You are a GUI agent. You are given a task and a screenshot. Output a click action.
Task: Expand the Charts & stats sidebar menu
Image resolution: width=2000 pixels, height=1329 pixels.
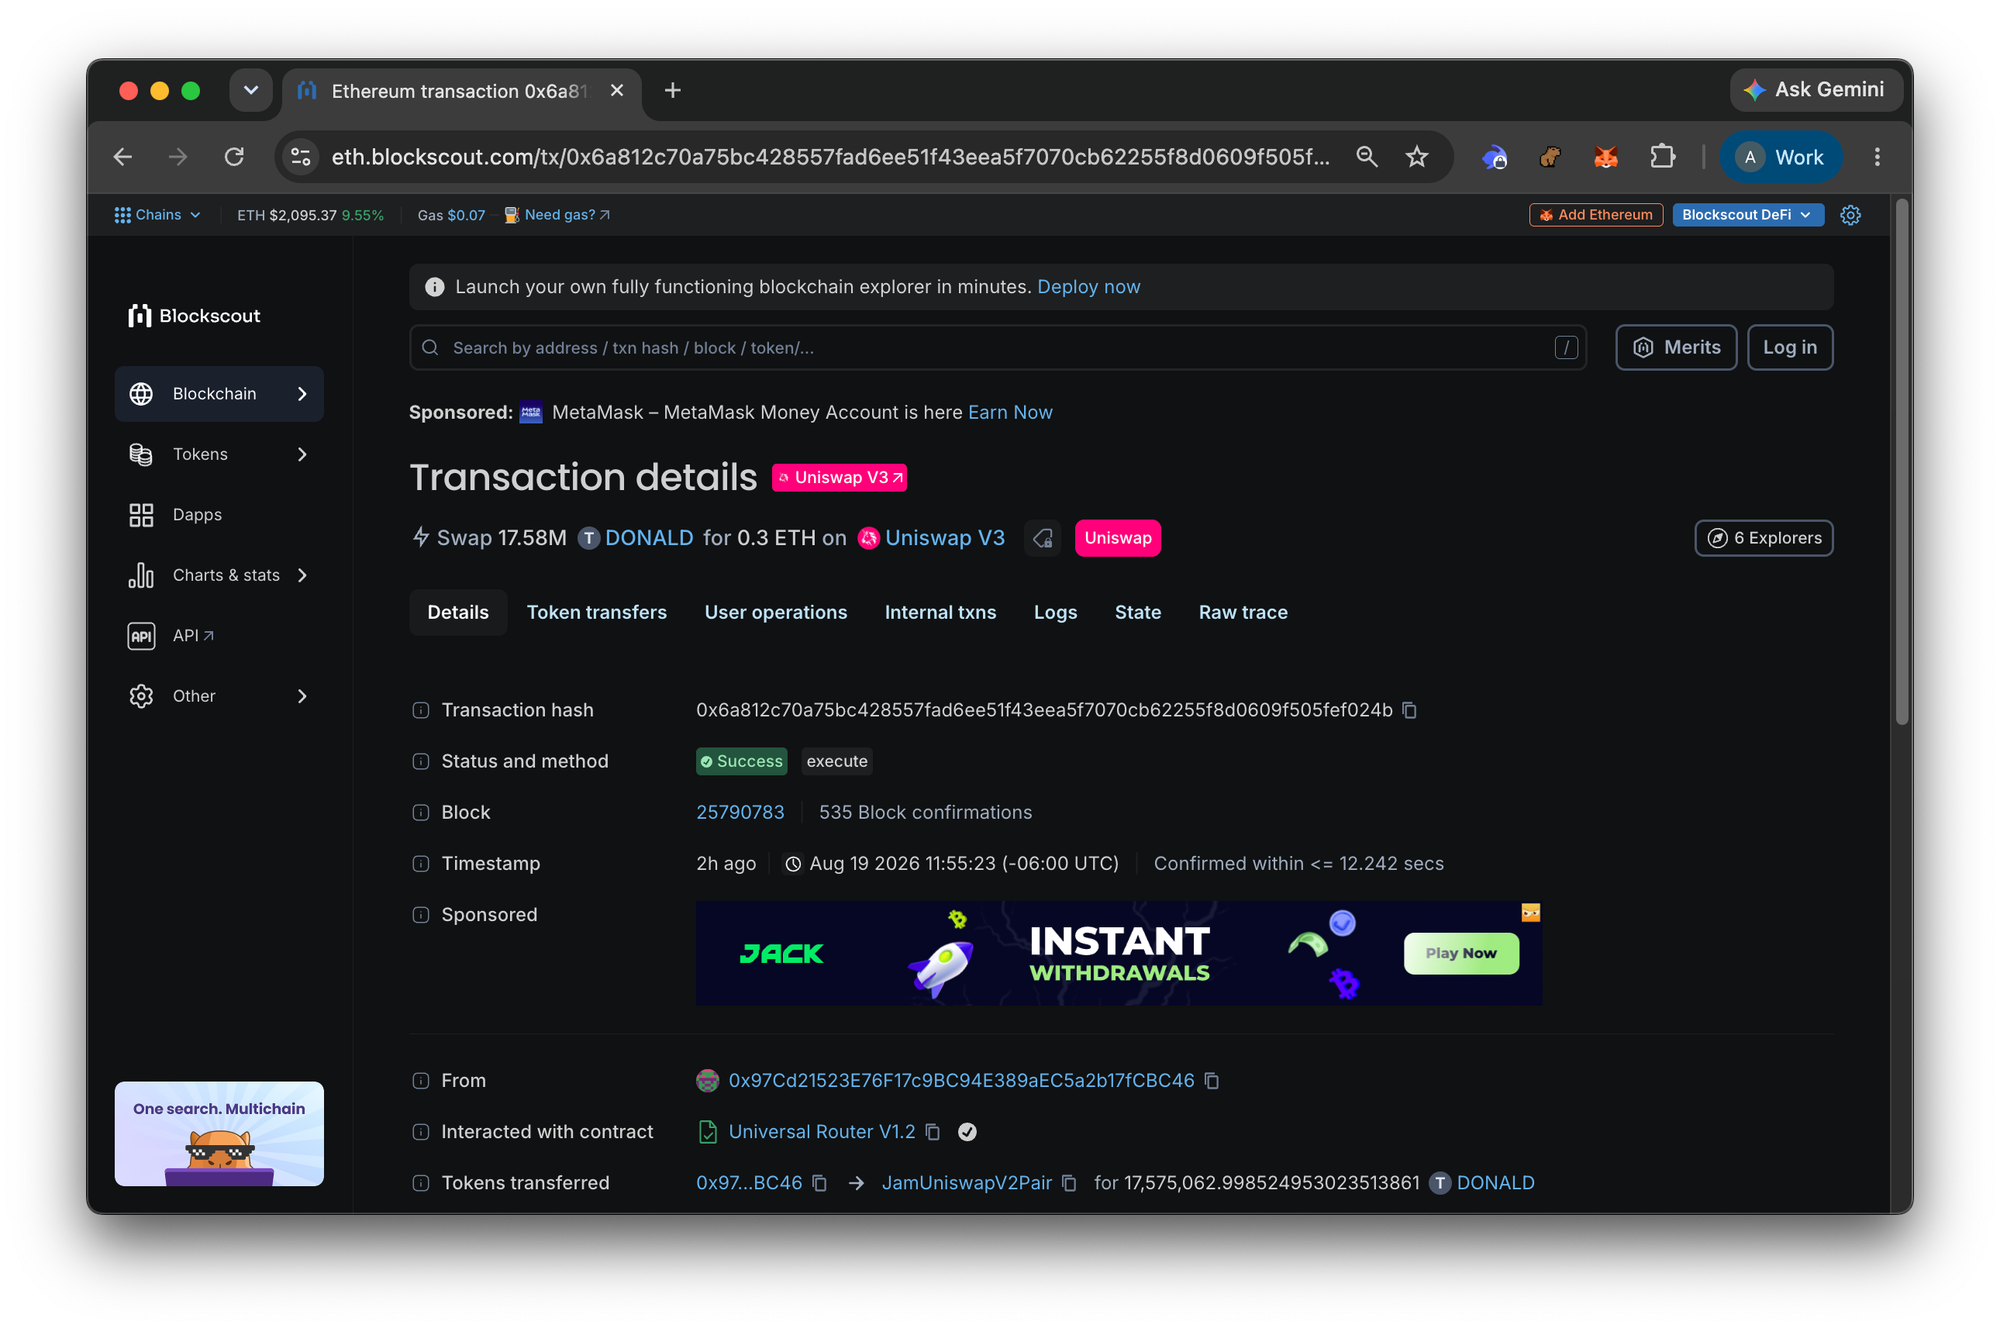click(219, 576)
